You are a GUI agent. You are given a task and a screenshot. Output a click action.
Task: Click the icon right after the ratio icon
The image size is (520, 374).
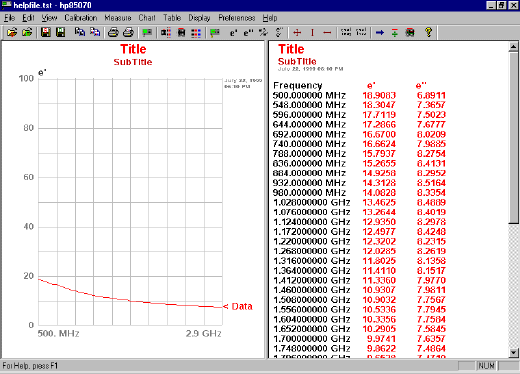click(x=279, y=32)
